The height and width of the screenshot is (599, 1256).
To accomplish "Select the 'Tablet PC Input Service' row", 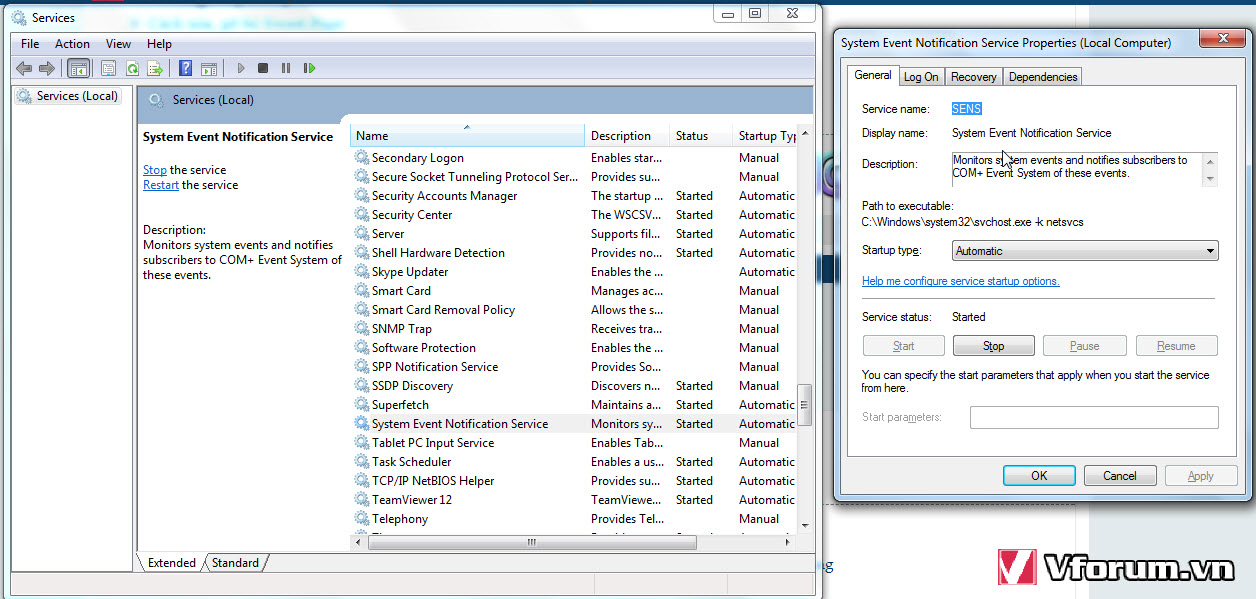I will pyautogui.click(x=574, y=443).
